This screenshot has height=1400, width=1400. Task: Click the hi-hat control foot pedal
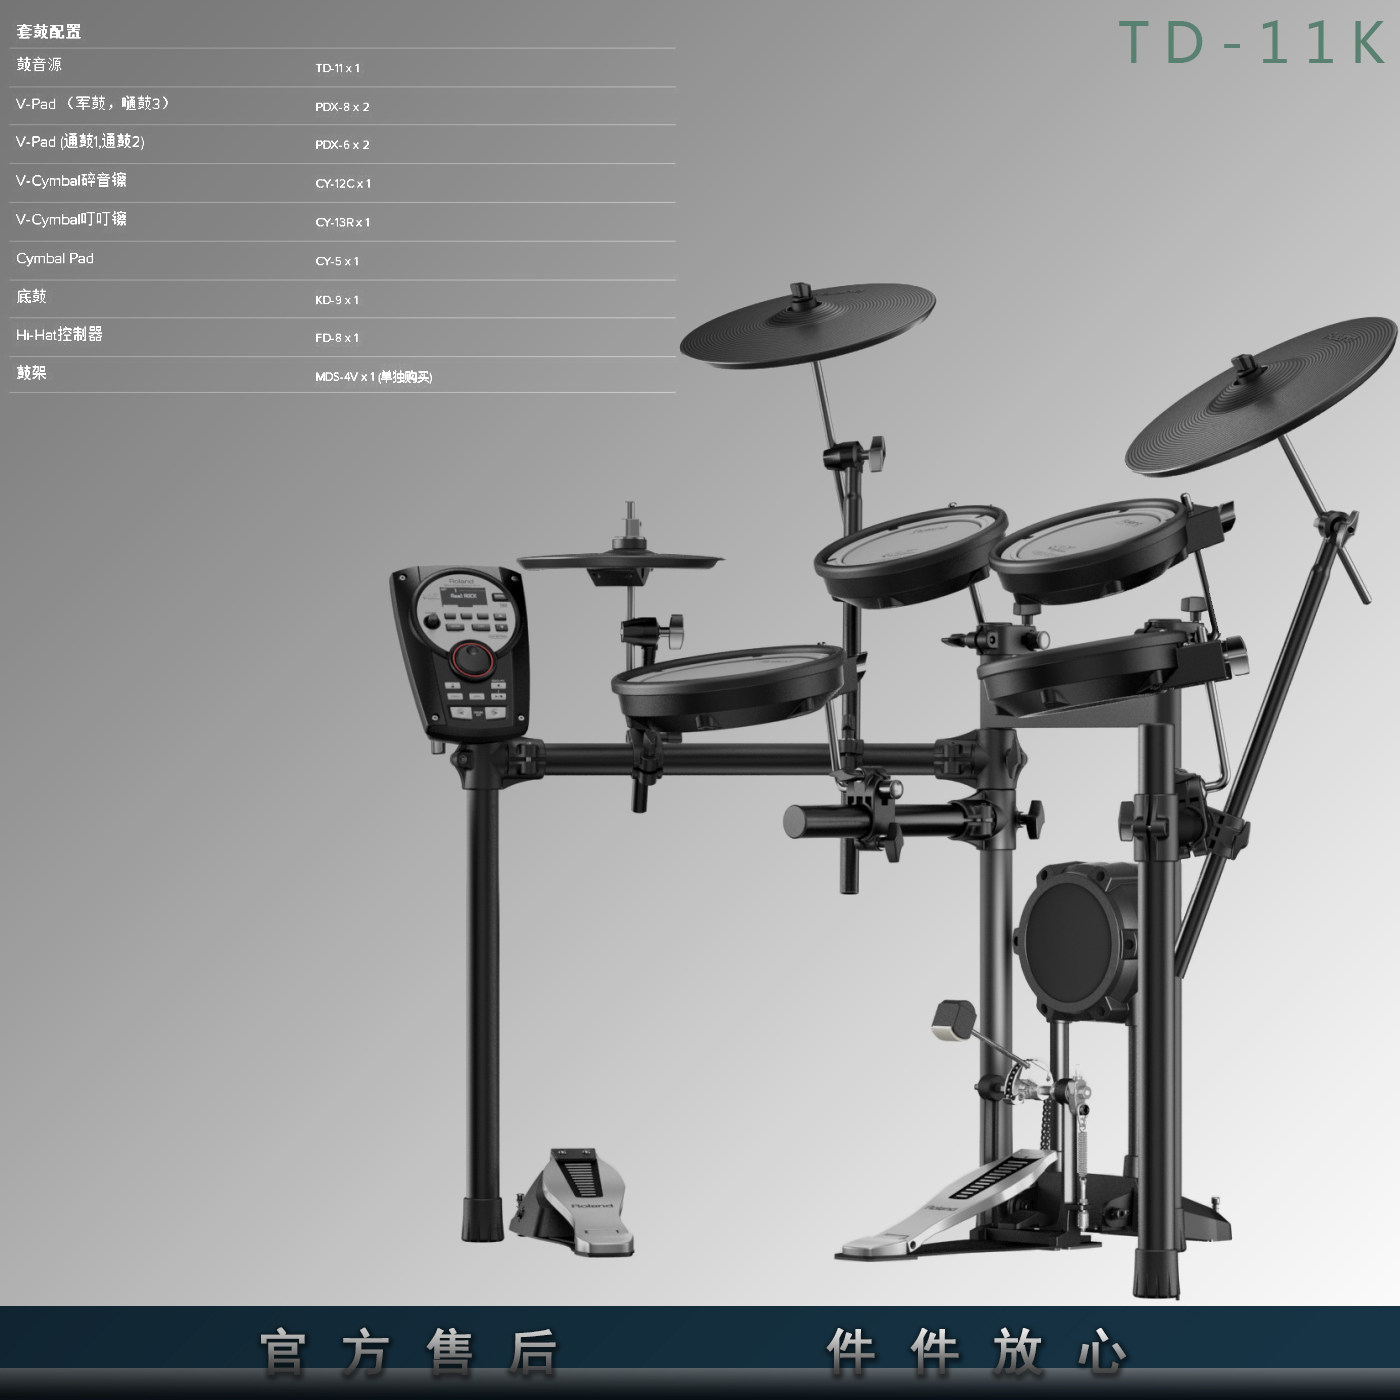575,1201
